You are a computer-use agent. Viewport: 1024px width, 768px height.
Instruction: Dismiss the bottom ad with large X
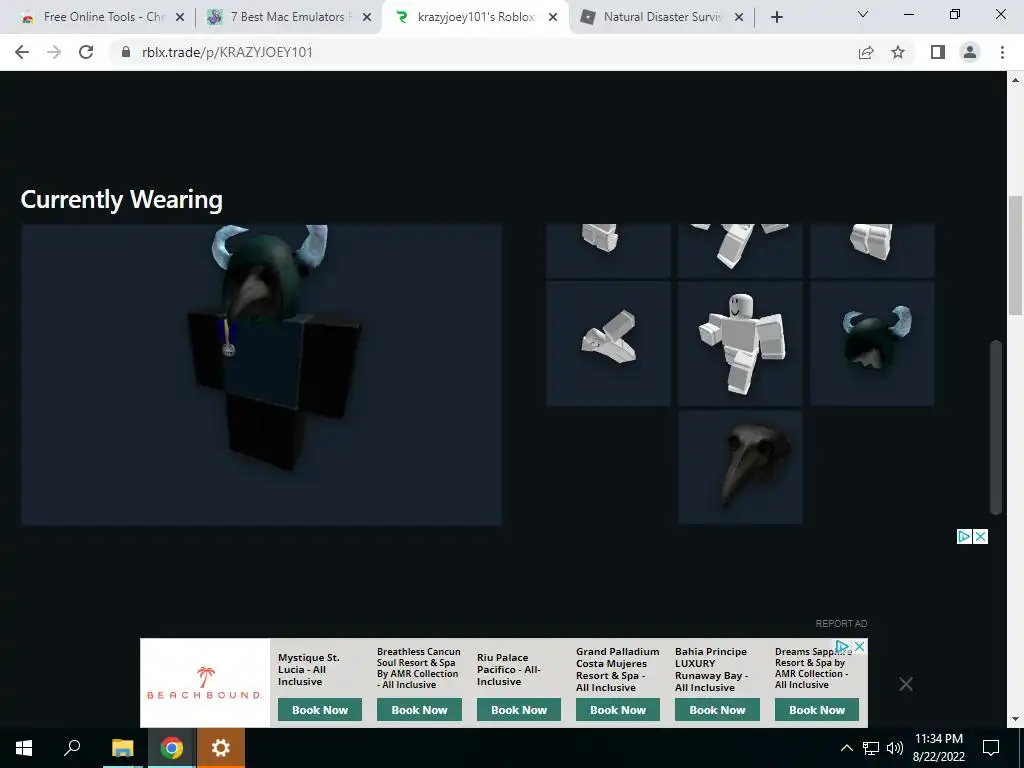click(x=906, y=684)
